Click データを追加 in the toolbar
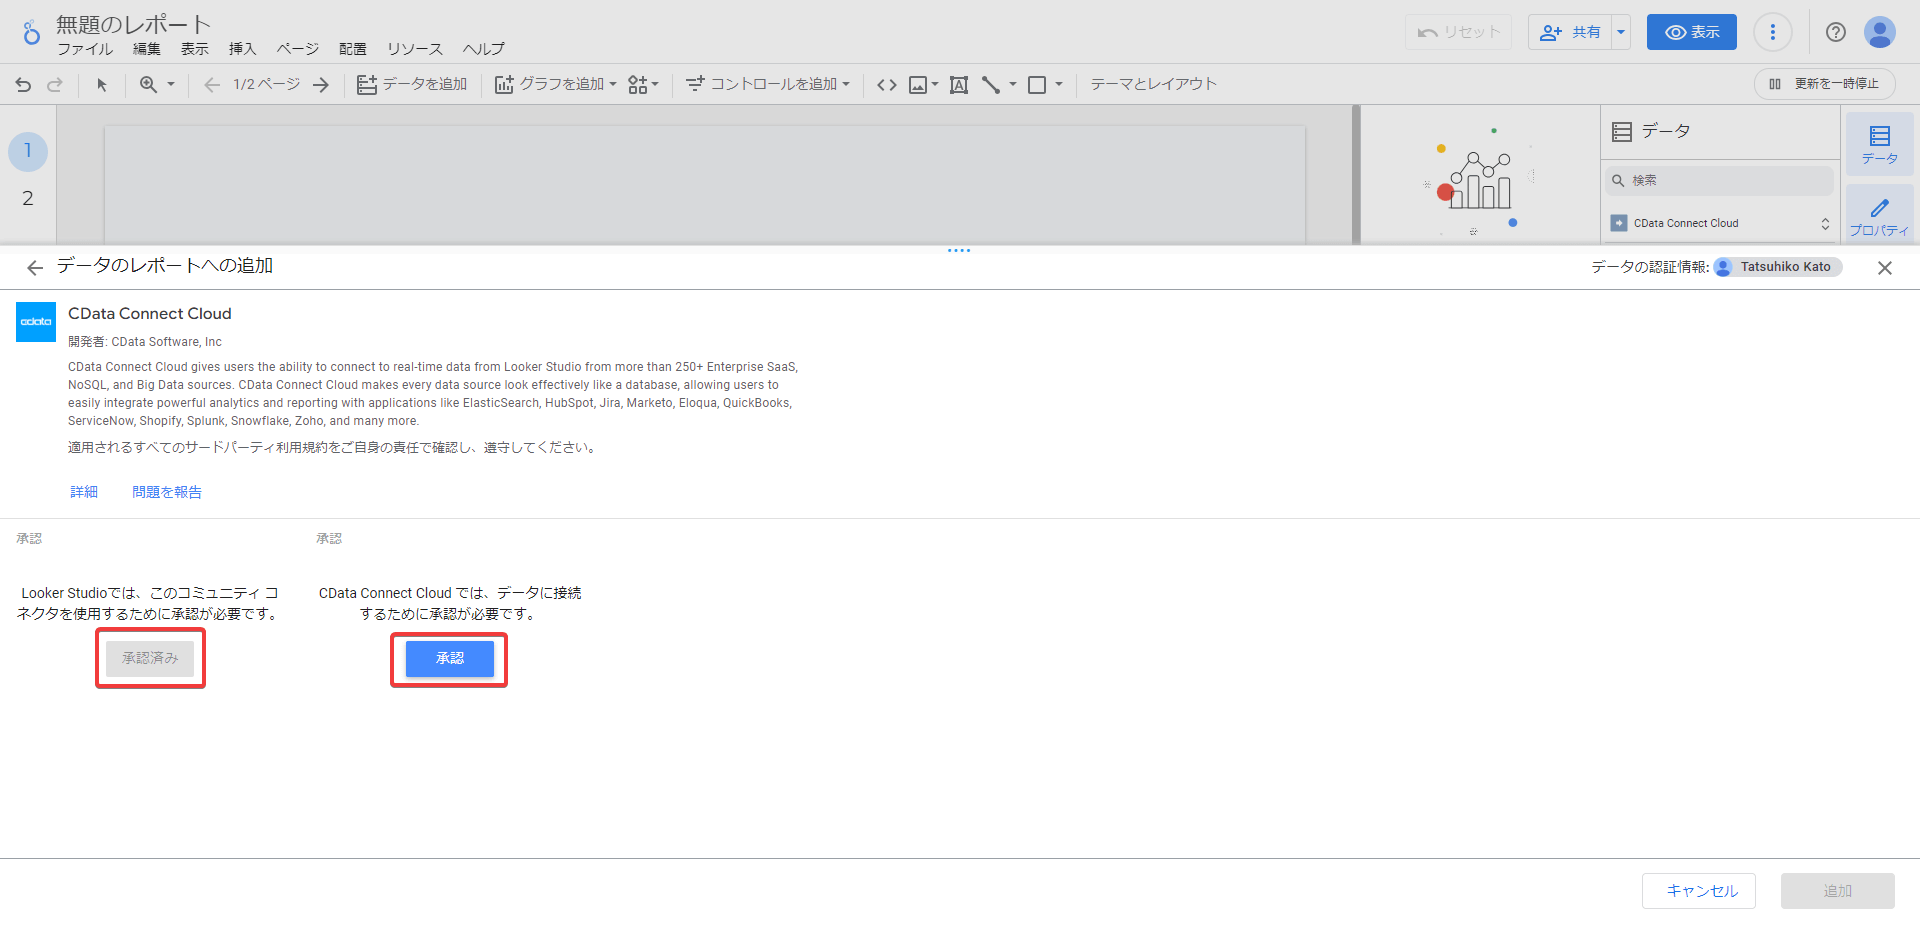This screenshot has width=1920, height=929. coord(412,85)
